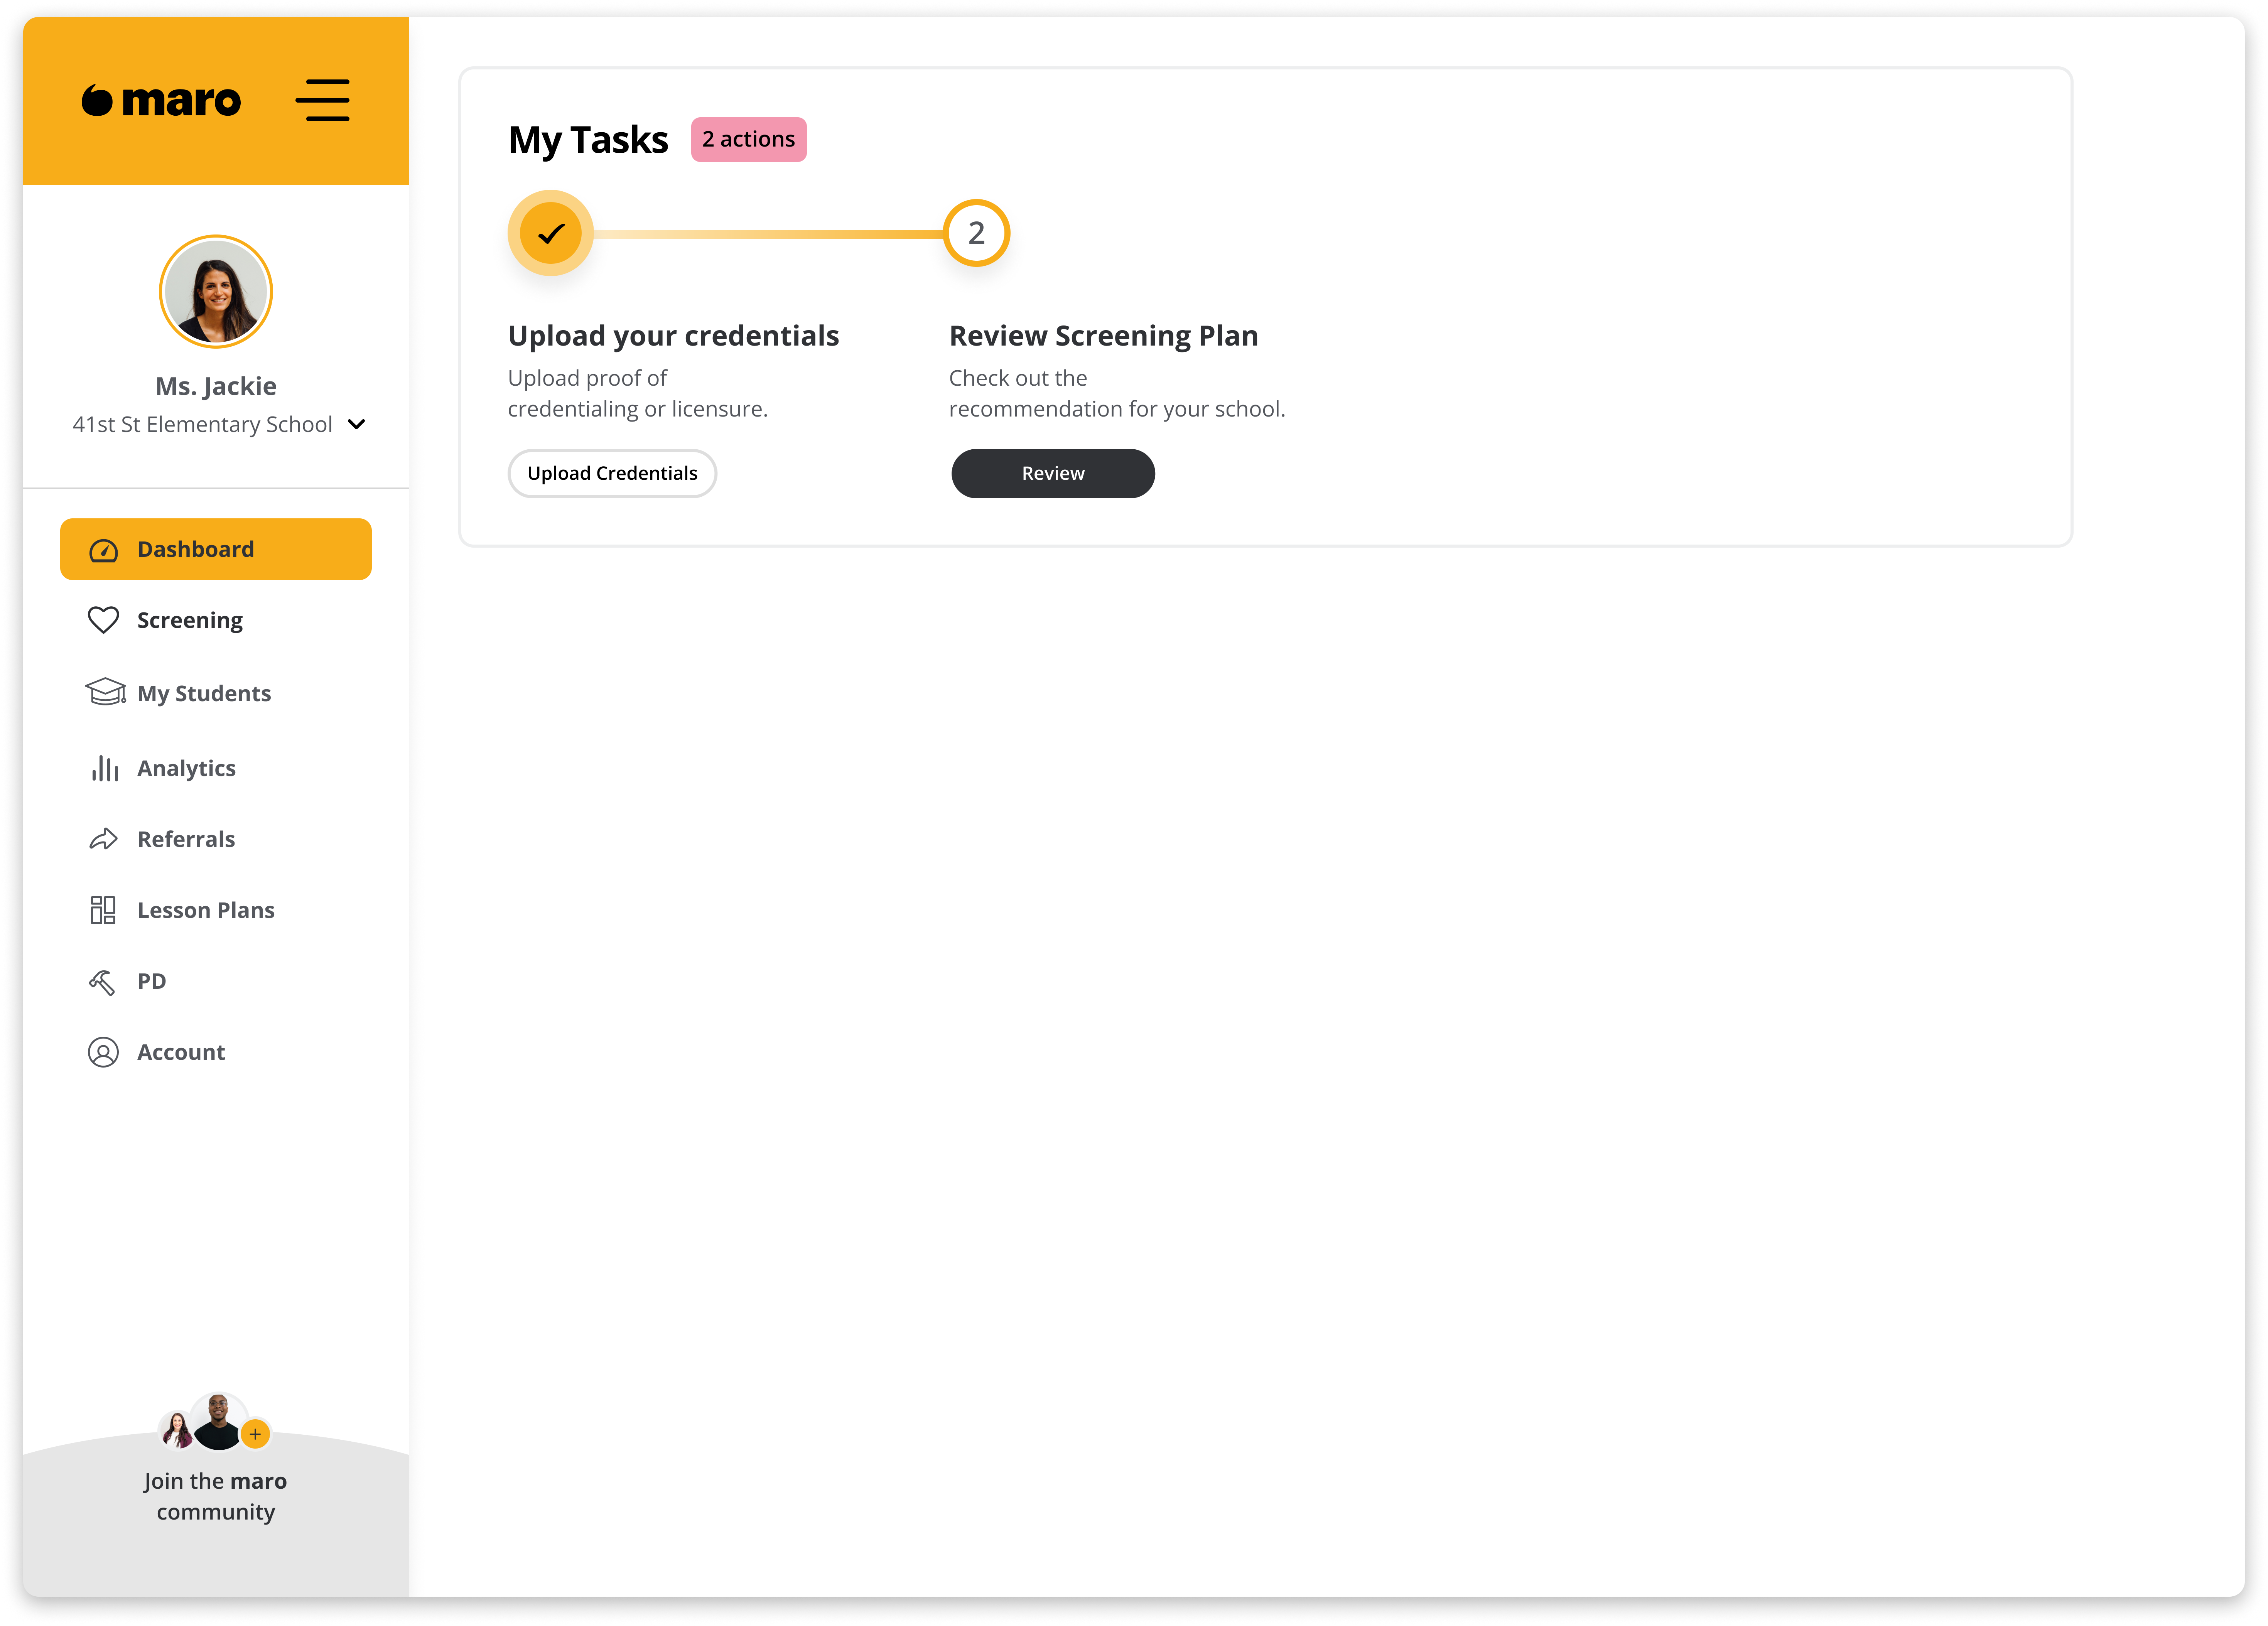Go to the Dashboard section

[195, 549]
